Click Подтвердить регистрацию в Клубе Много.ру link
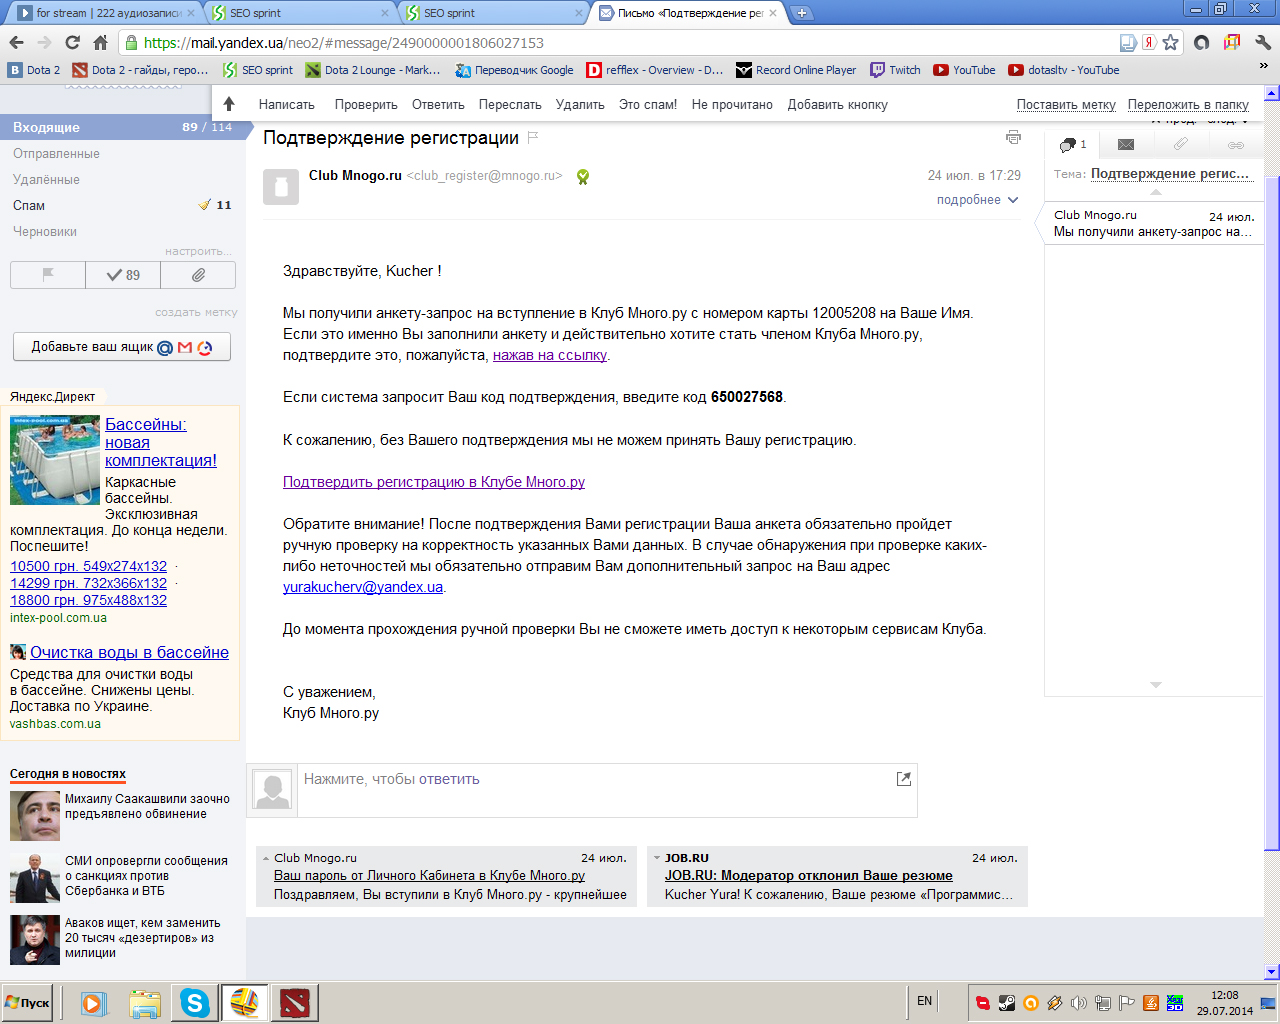 (434, 482)
